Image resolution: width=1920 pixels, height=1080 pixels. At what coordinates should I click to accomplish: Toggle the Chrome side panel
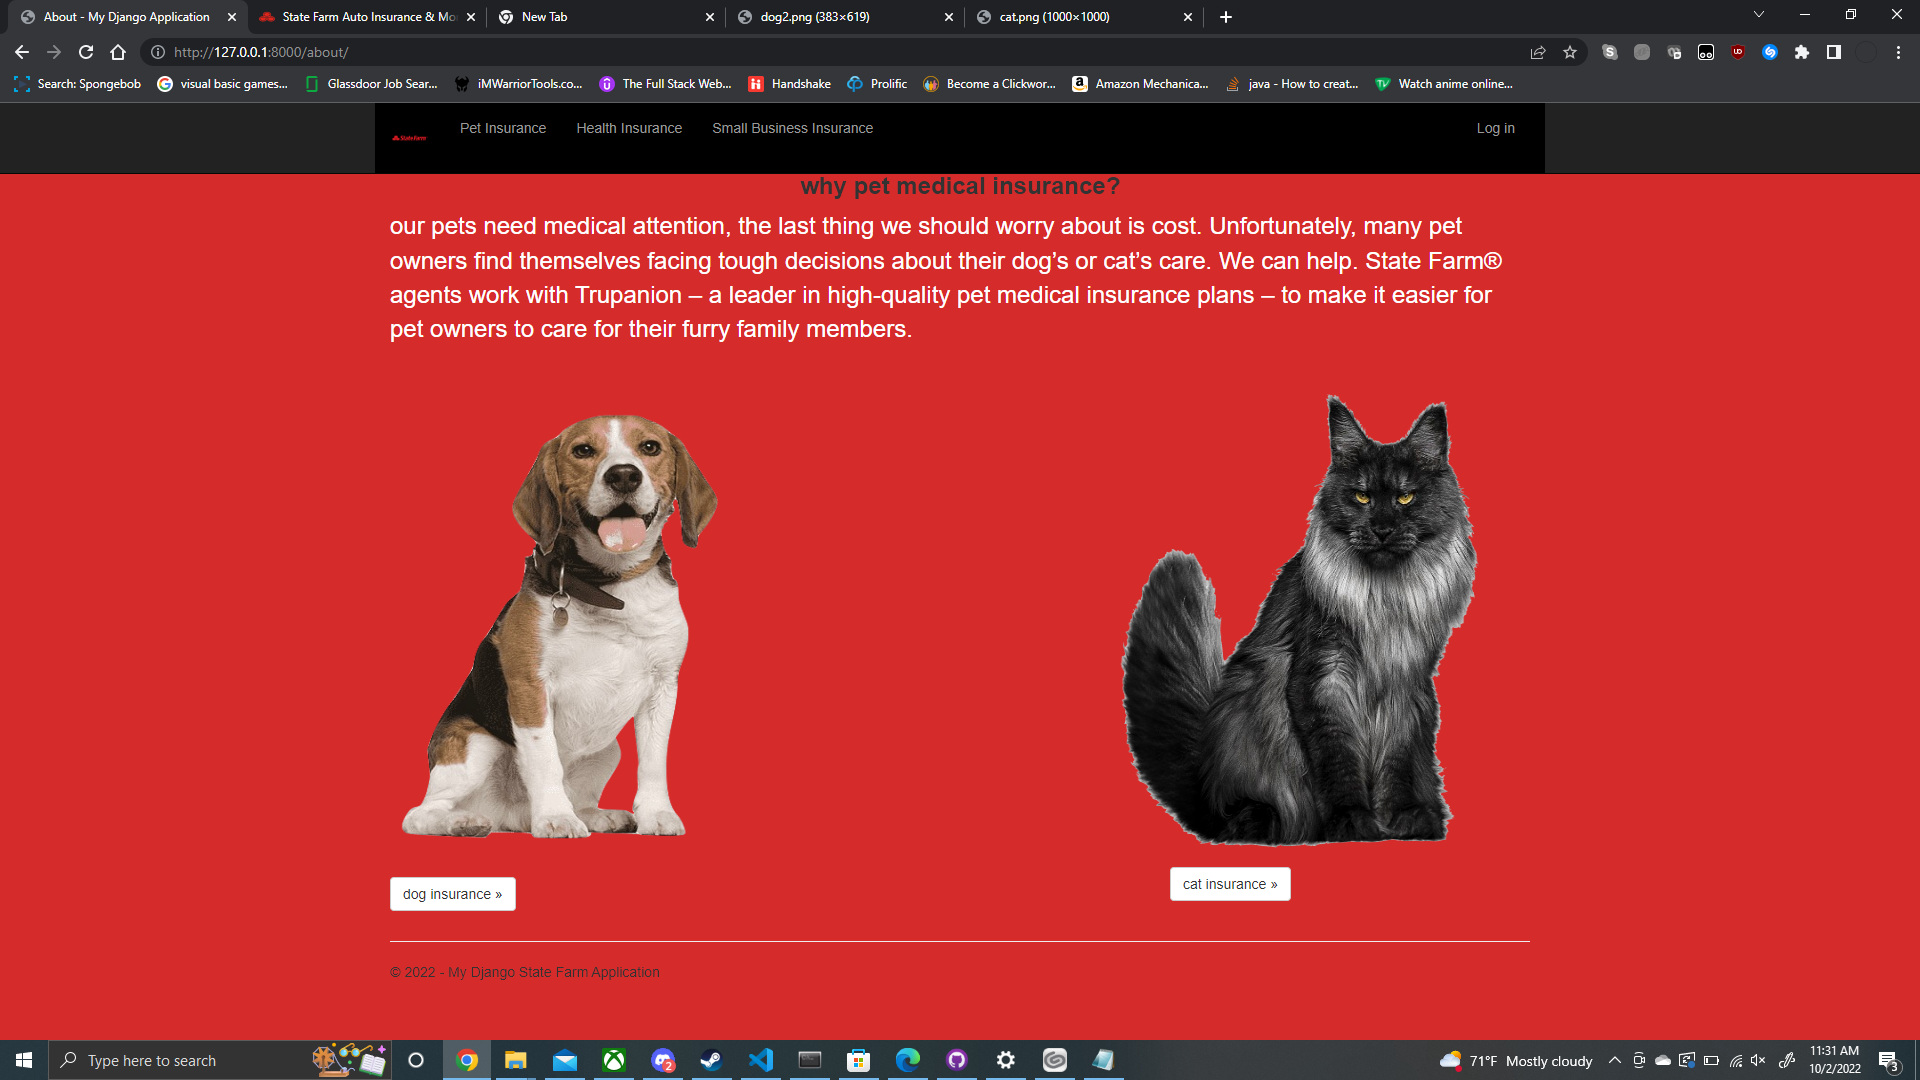click(1834, 52)
